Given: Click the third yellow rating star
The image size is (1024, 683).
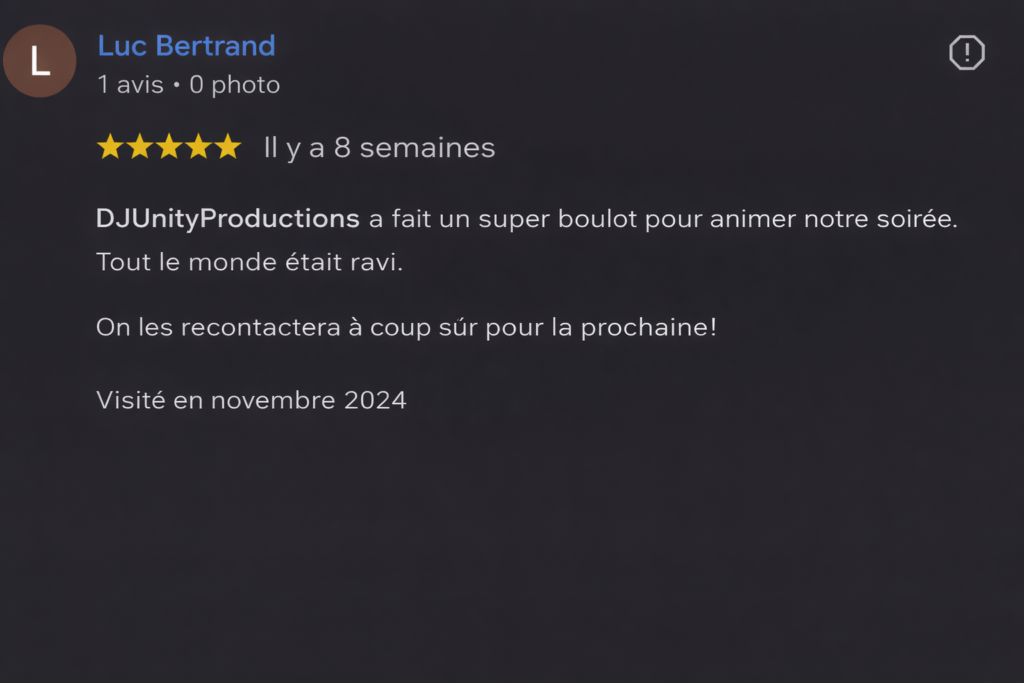Looking at the screenshot, I should [x=169, y=148].
